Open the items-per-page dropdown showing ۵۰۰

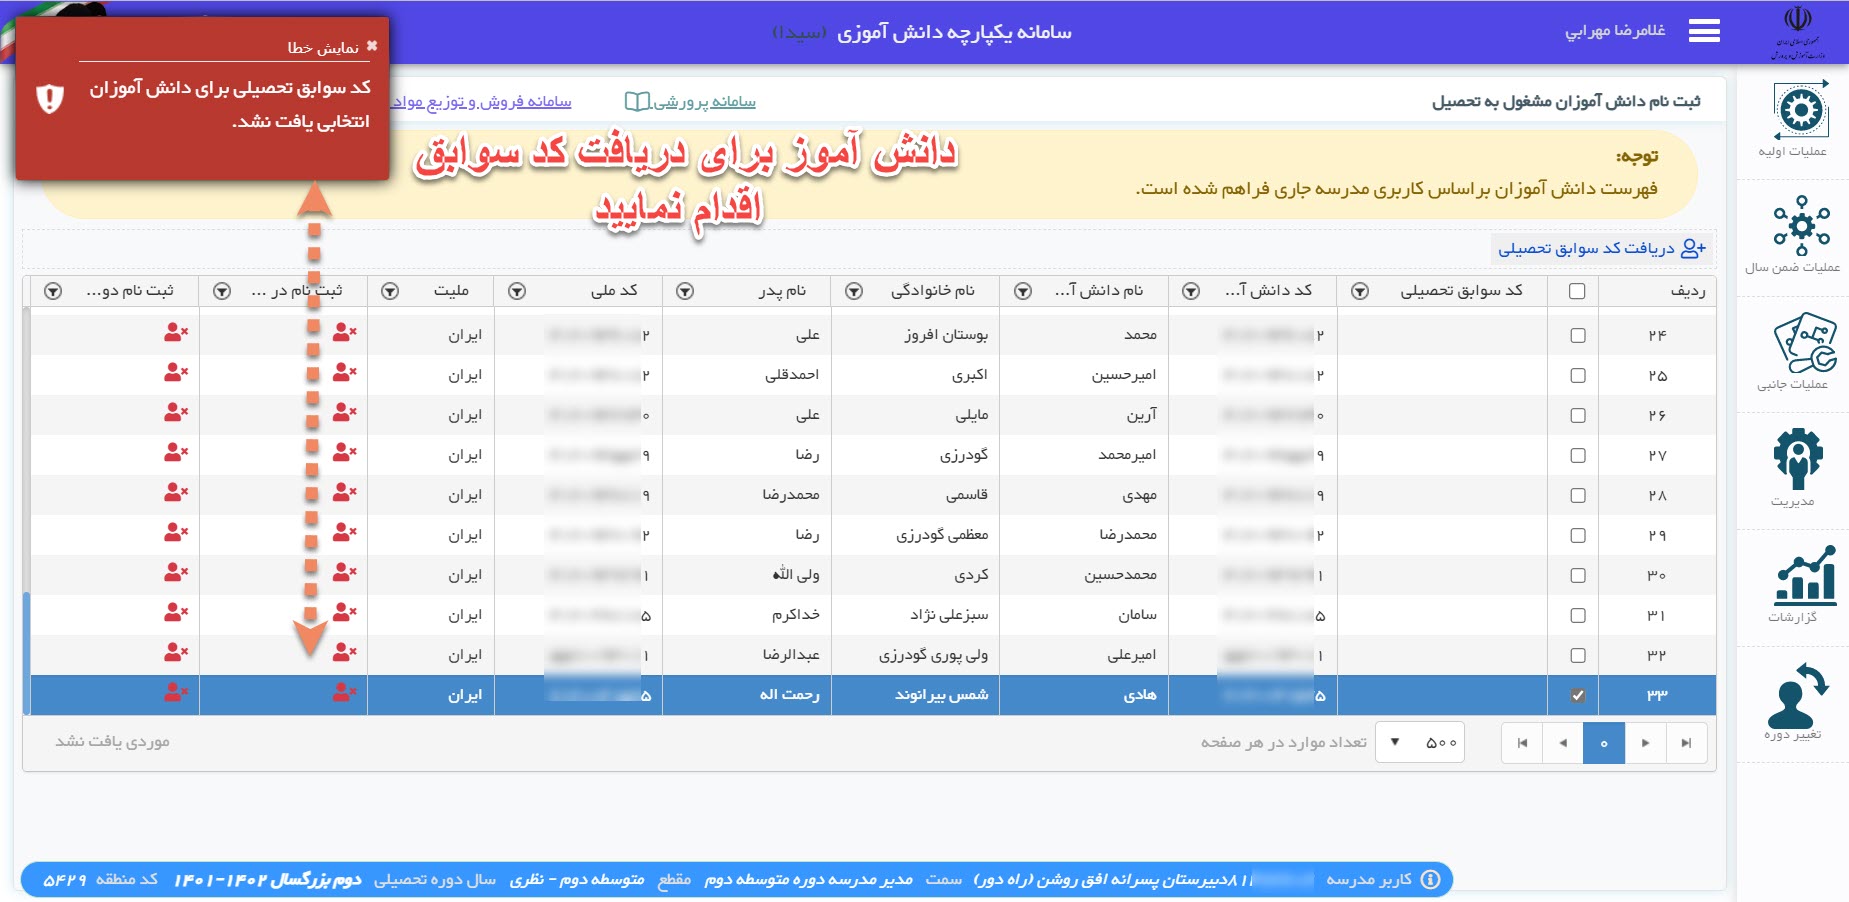(1419, 742)
